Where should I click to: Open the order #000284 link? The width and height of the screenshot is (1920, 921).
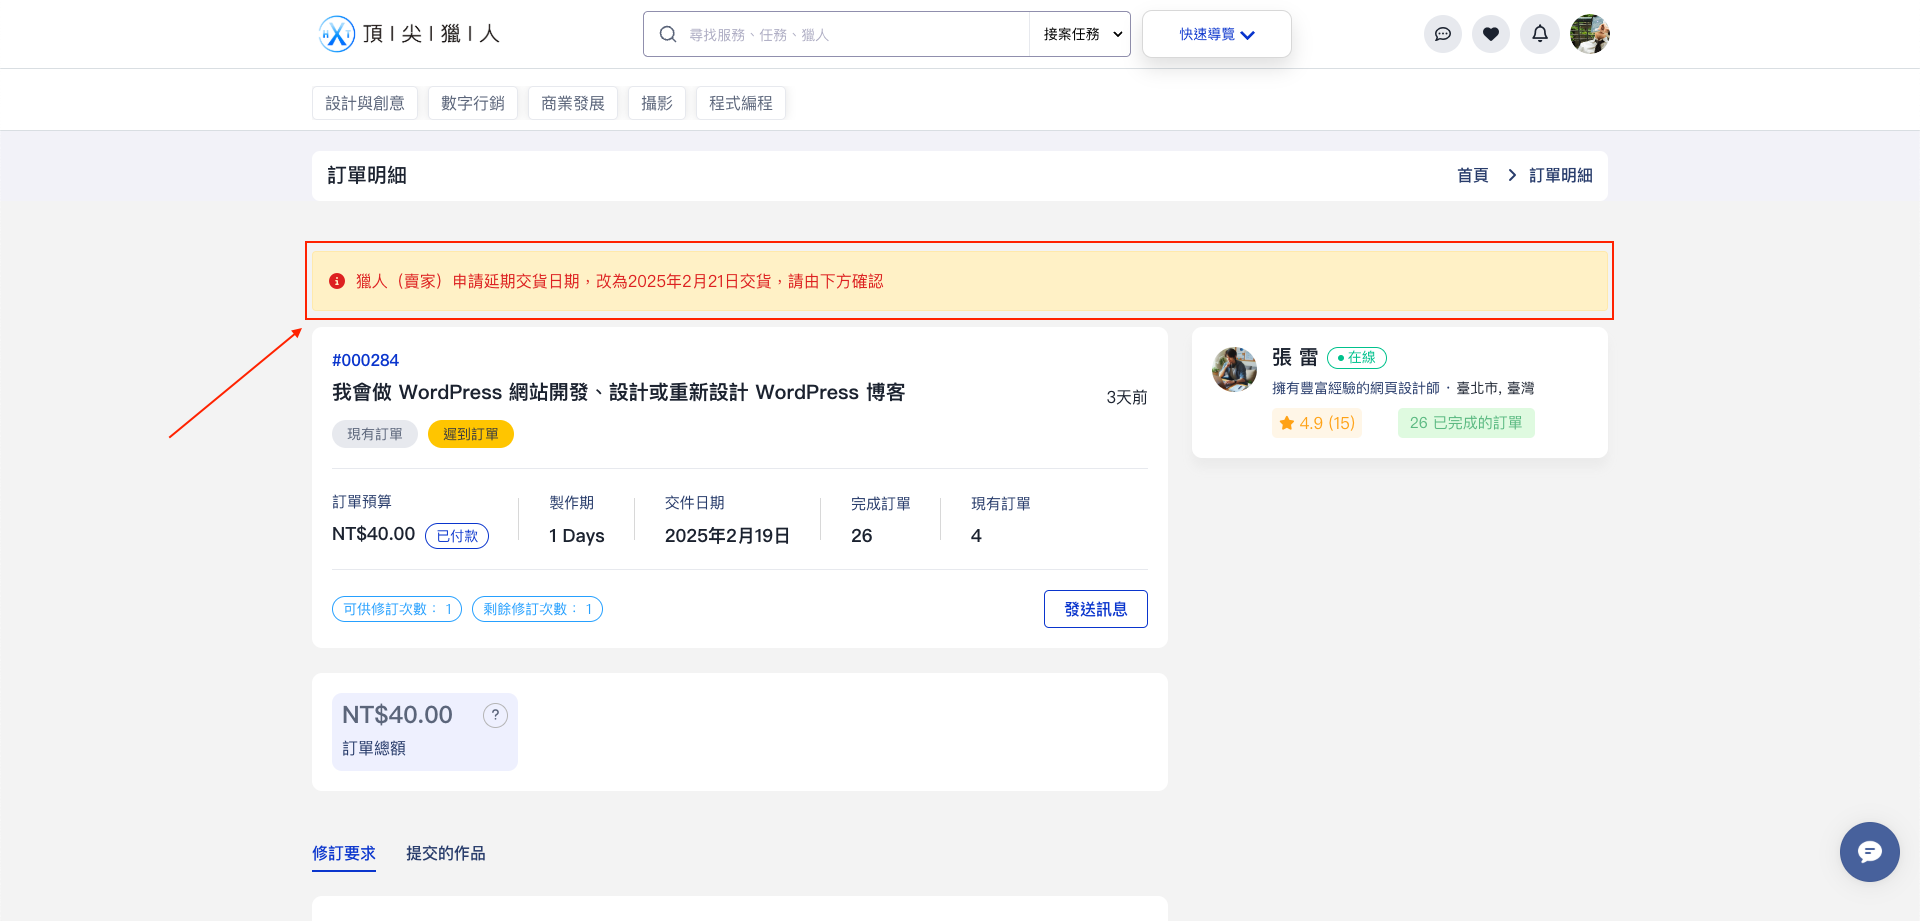[x=365, y=360]
